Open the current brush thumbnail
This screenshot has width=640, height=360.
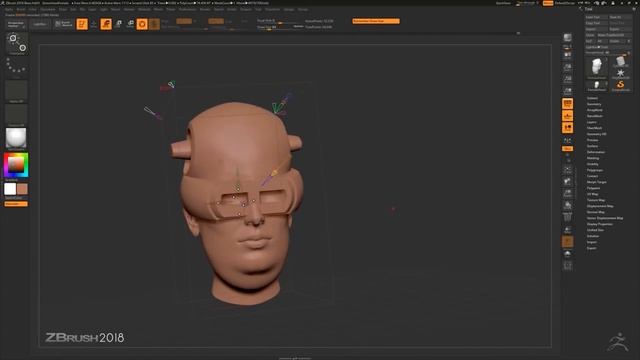pos(17,44)
